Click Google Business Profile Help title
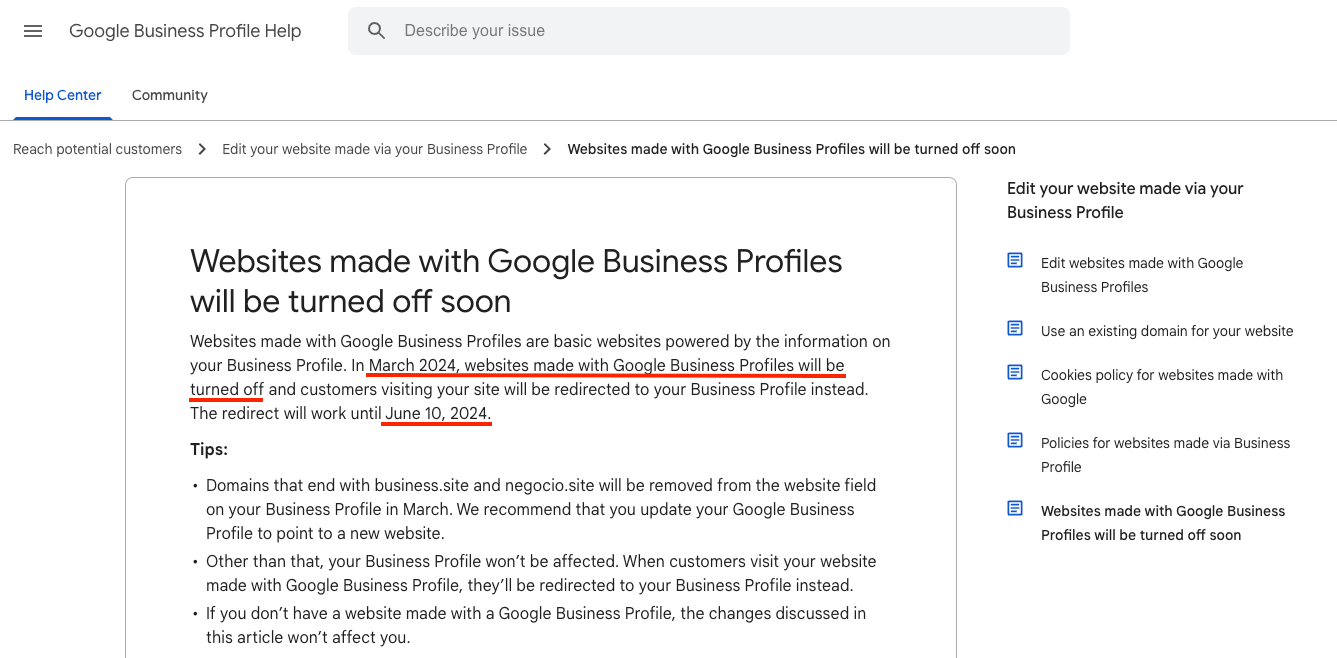1337x658 pixels. pyautogui.click(x=185, y=31)
